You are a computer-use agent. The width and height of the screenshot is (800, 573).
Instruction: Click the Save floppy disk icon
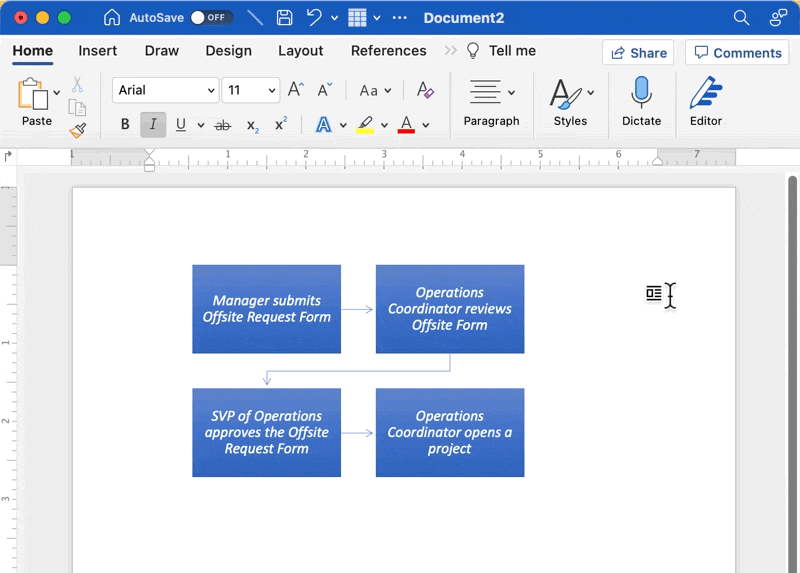click(x=284, y=18)
